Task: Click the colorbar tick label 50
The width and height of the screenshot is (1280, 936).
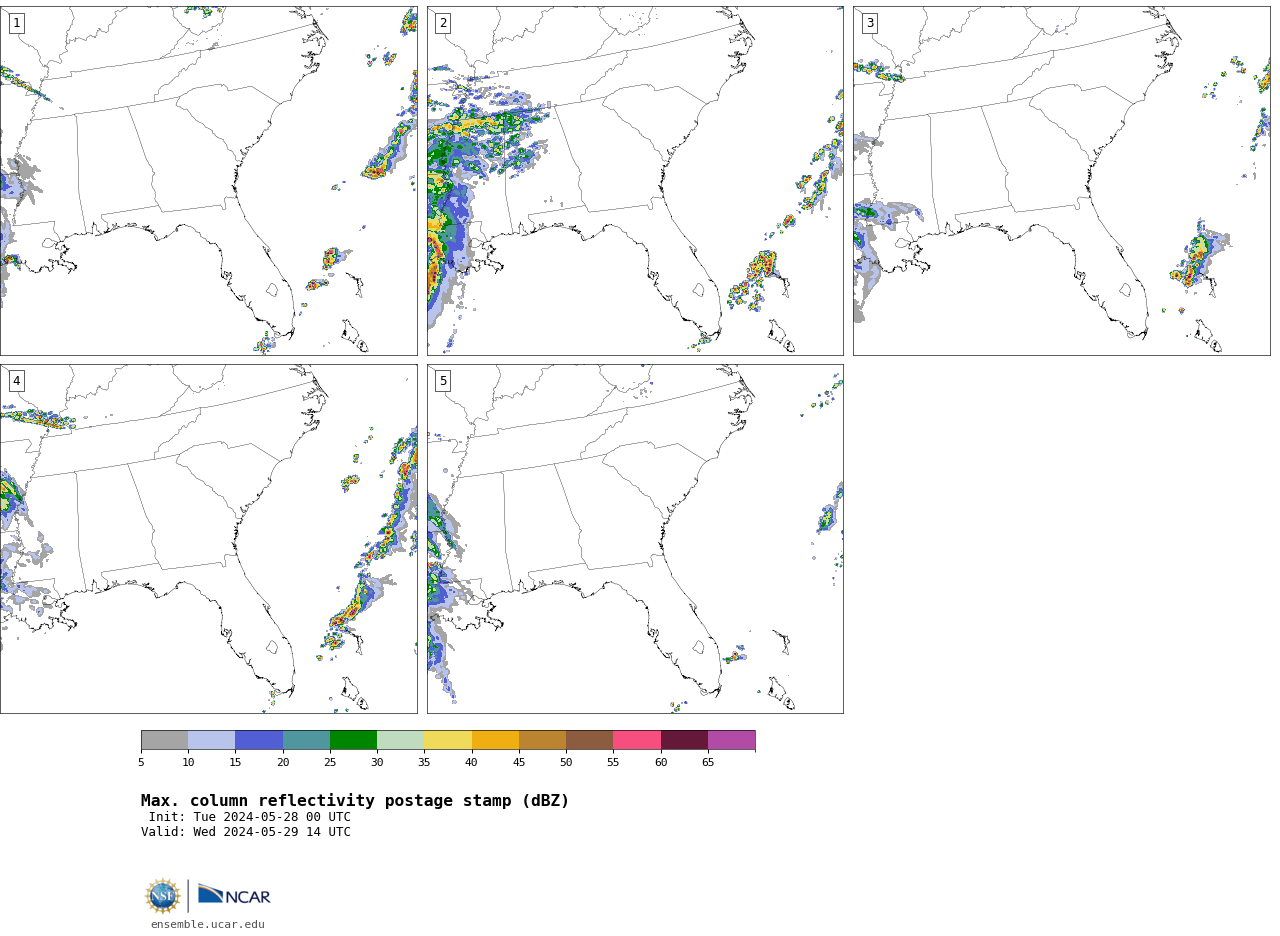Action: (x=566, y=763)
